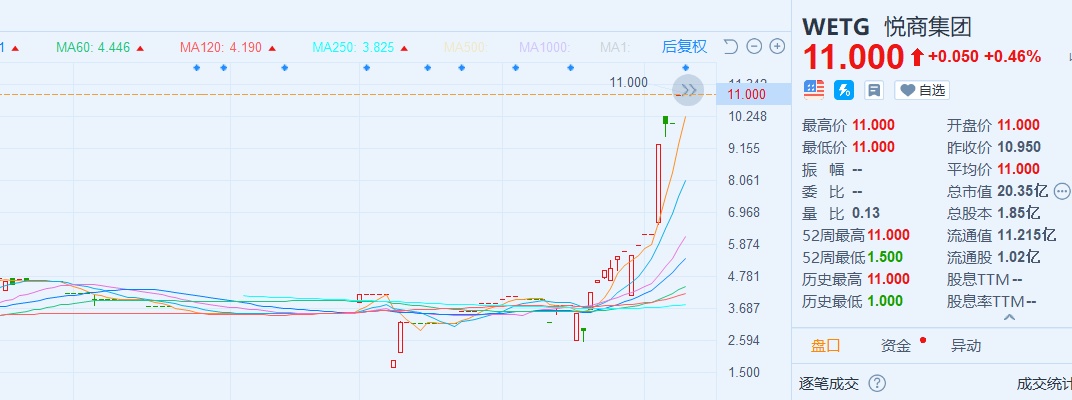1072x400 pixels.
Task: Zoom out the K-line chart
Action: pyautogui.click(x=754, y=46)
